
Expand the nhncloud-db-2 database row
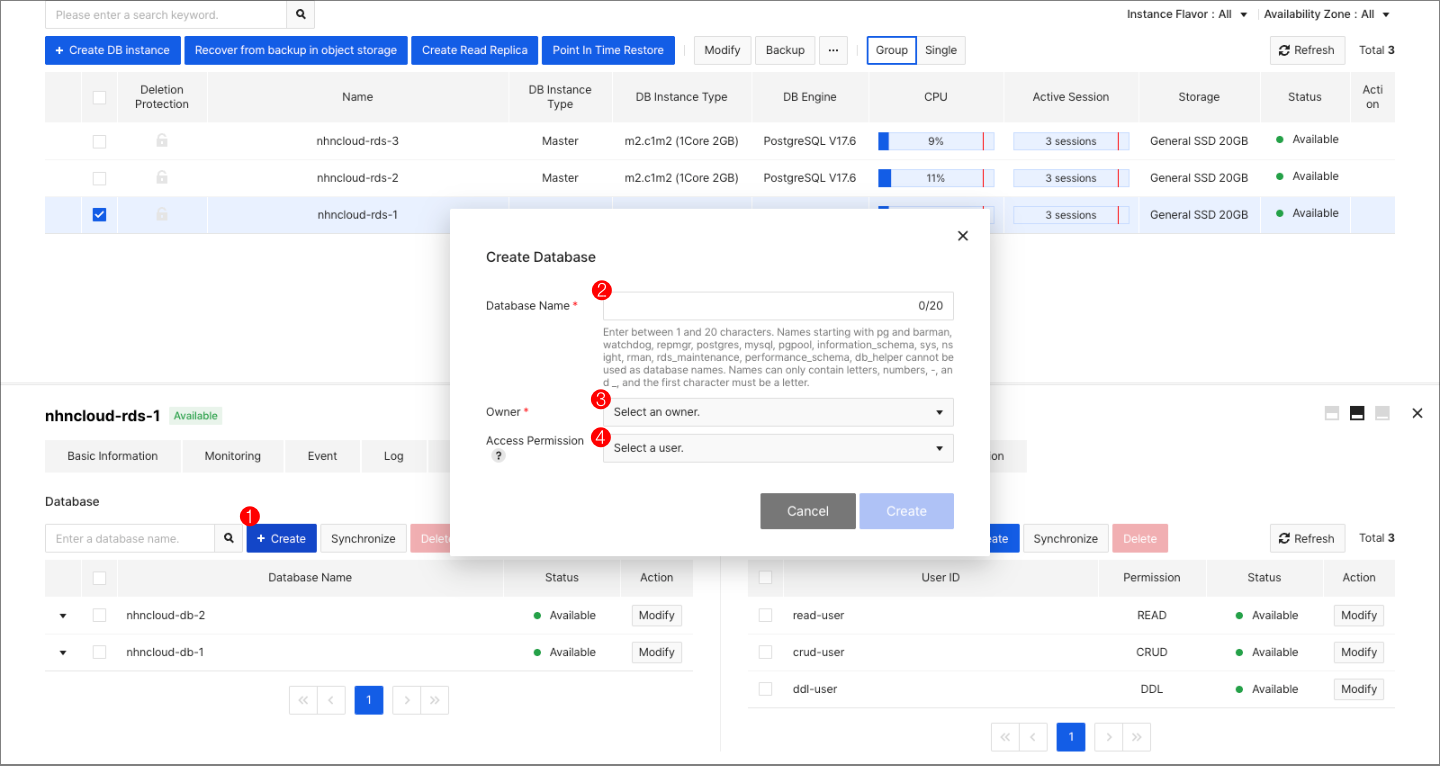[62, 614]
